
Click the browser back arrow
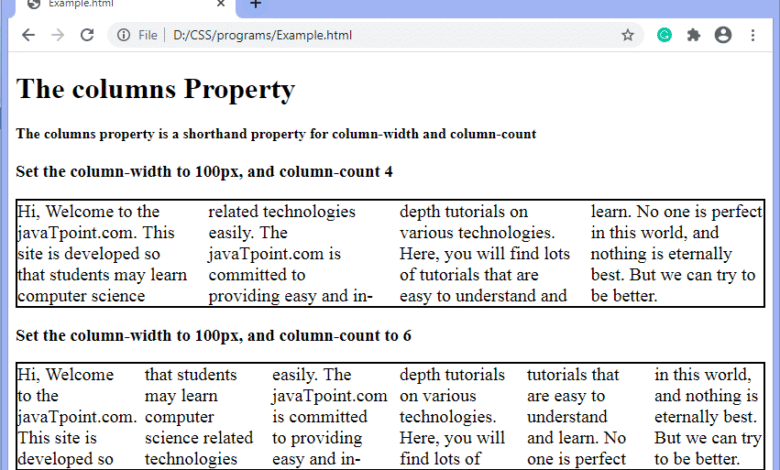click(28, 35)
